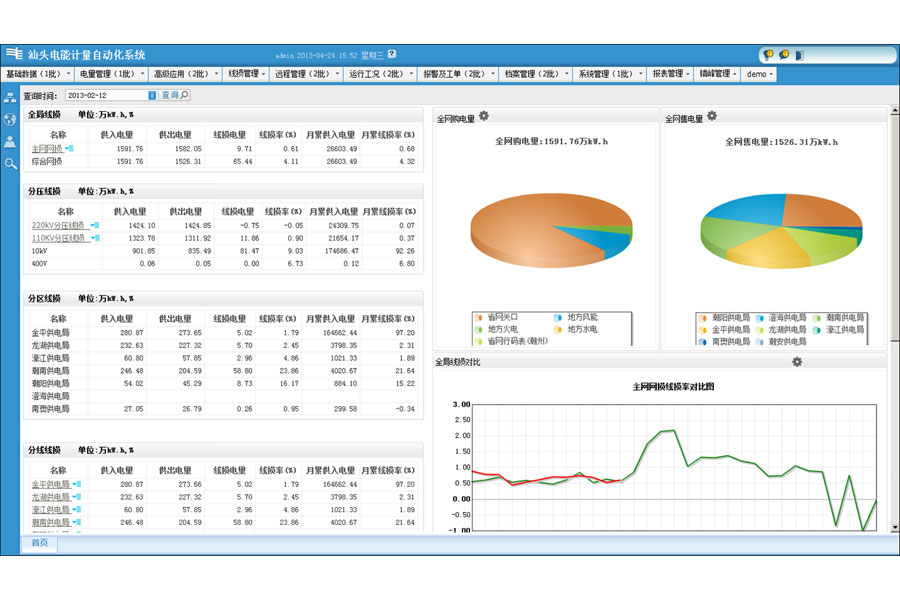Toggle 地方风能 legend entry in purchase chart

click(x=580, y=317)
